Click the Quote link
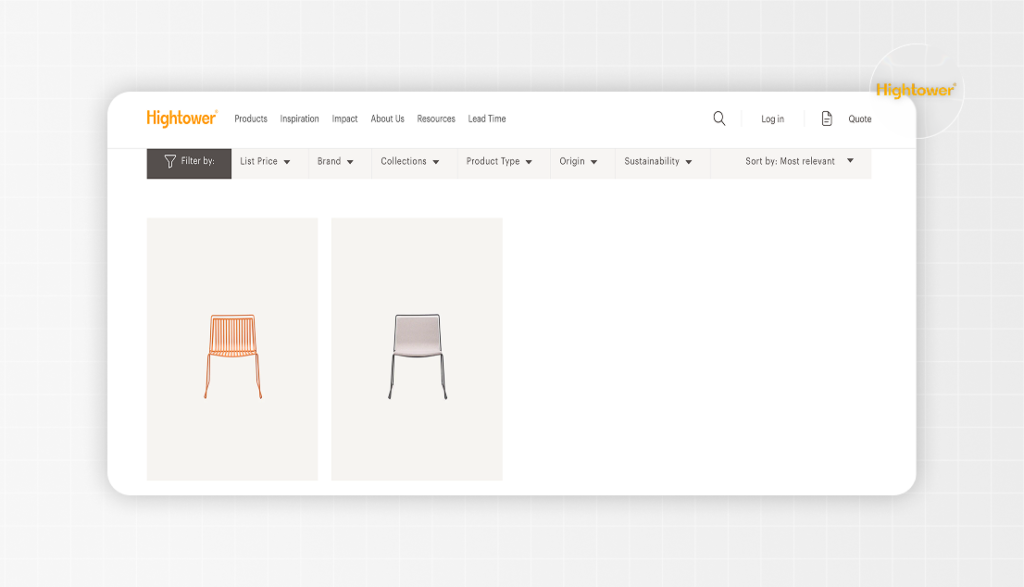1024x587 pixels. pyautogui.click(x=859, y=119)
